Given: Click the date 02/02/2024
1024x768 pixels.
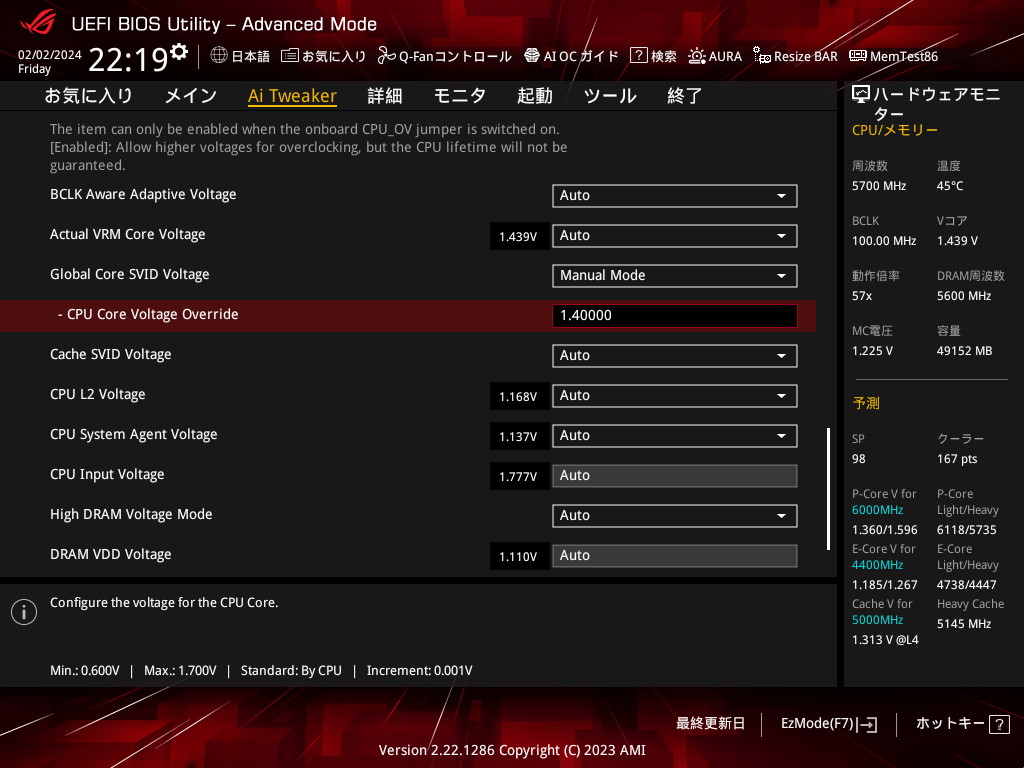Looking at the screenshot, I should click(50, 55).
